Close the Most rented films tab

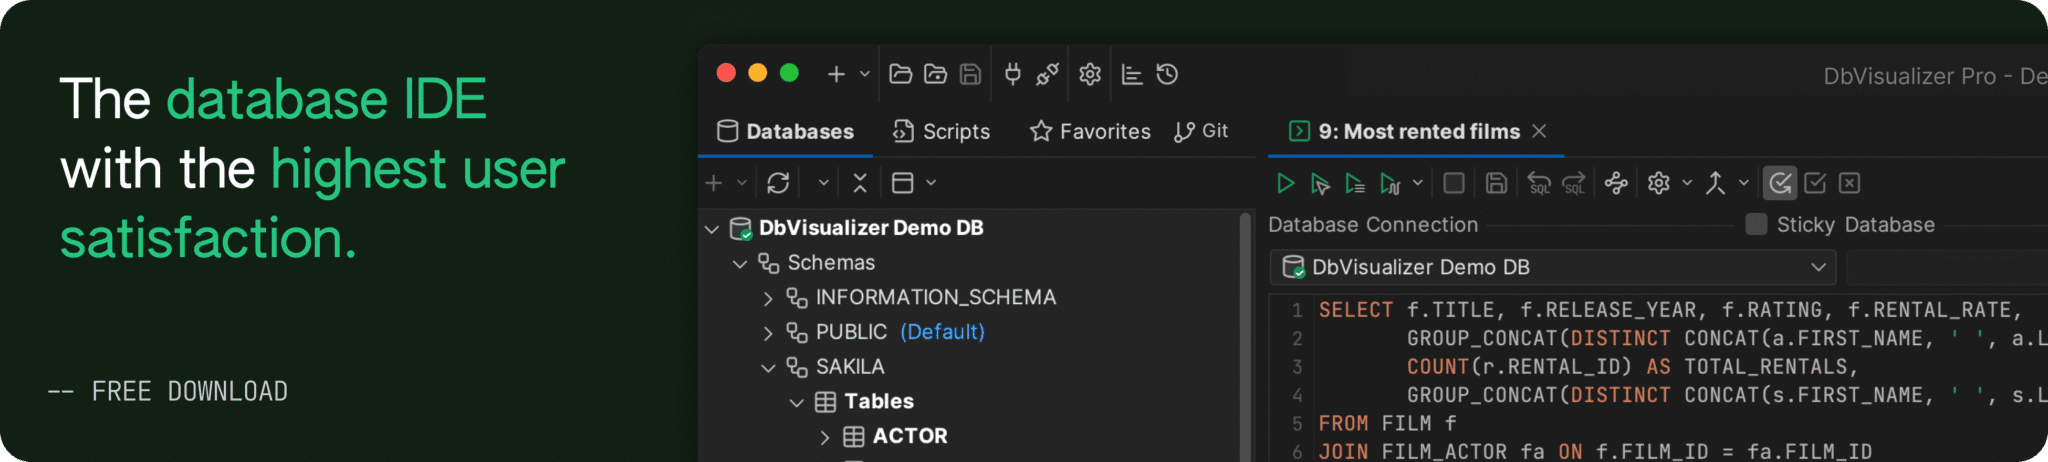pos(1539,131)
